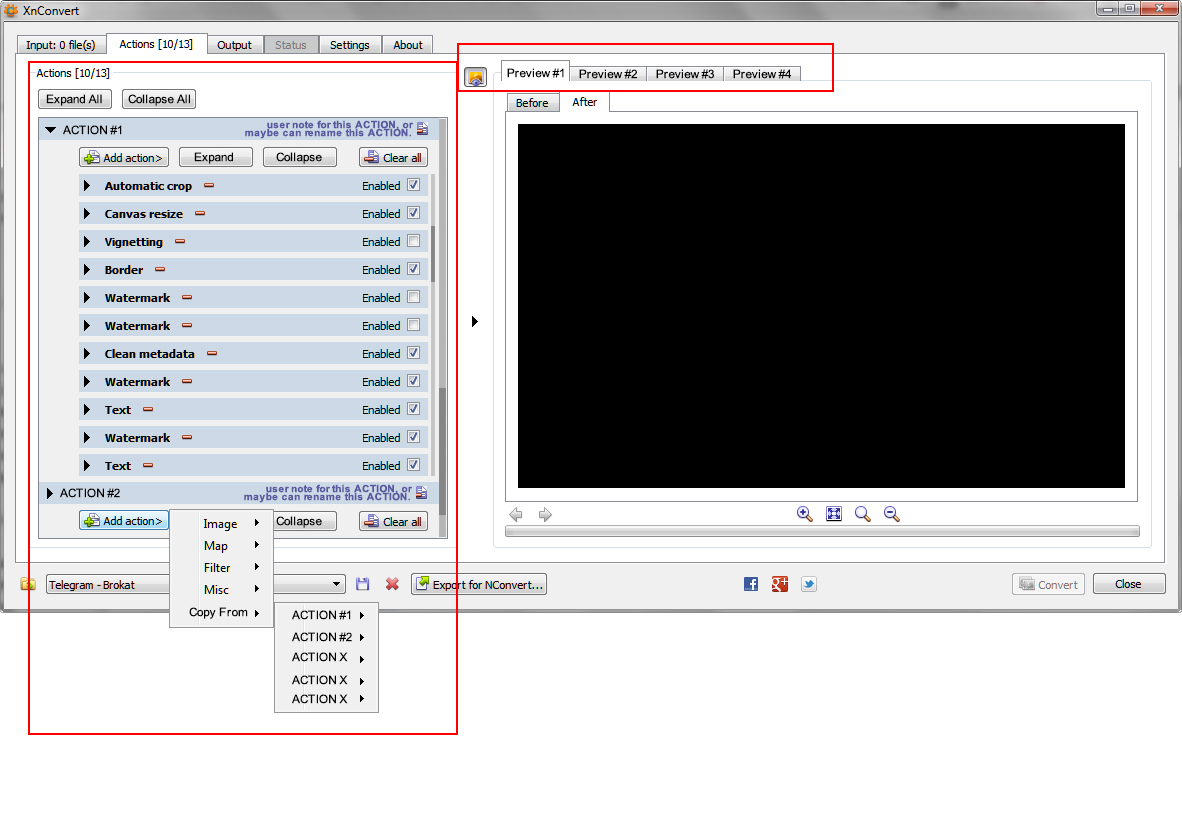Click the fit-to-window preview icon
1182x821 pixels.
click(834, 514)
